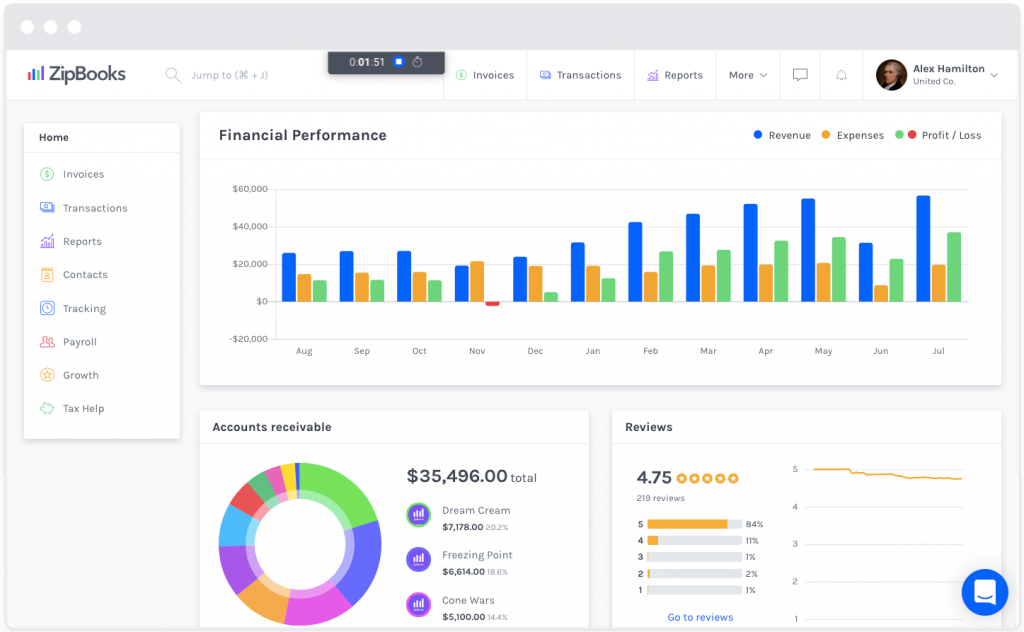Click the 4.75 rating score
Image resolution: width=1024 pixels, height=632 pixels.
pos(654,478)
